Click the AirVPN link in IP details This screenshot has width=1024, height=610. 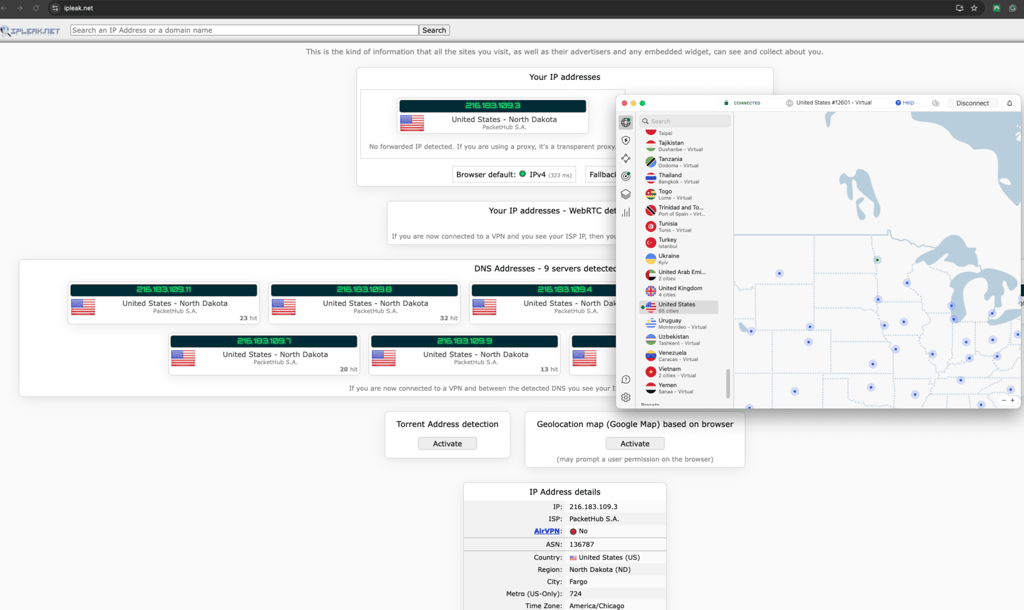coord(547,531)
